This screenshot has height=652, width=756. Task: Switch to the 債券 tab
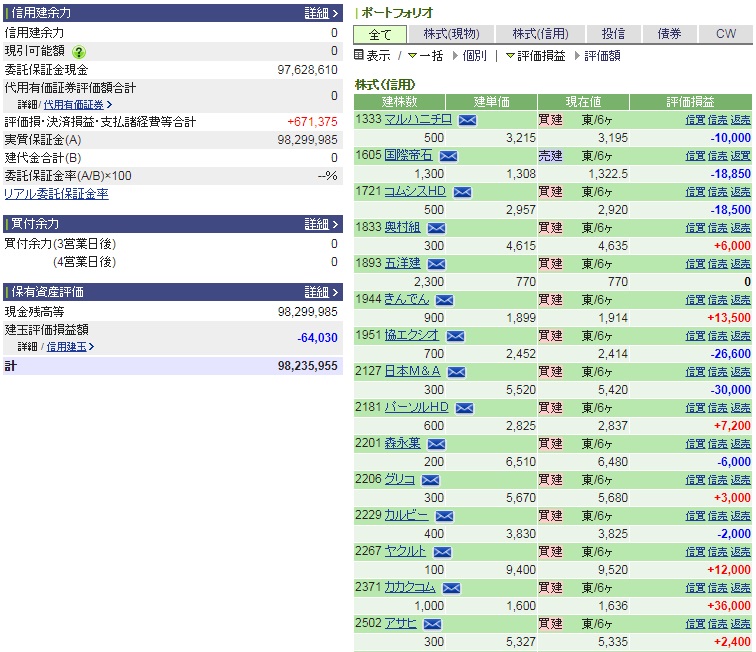669,34
